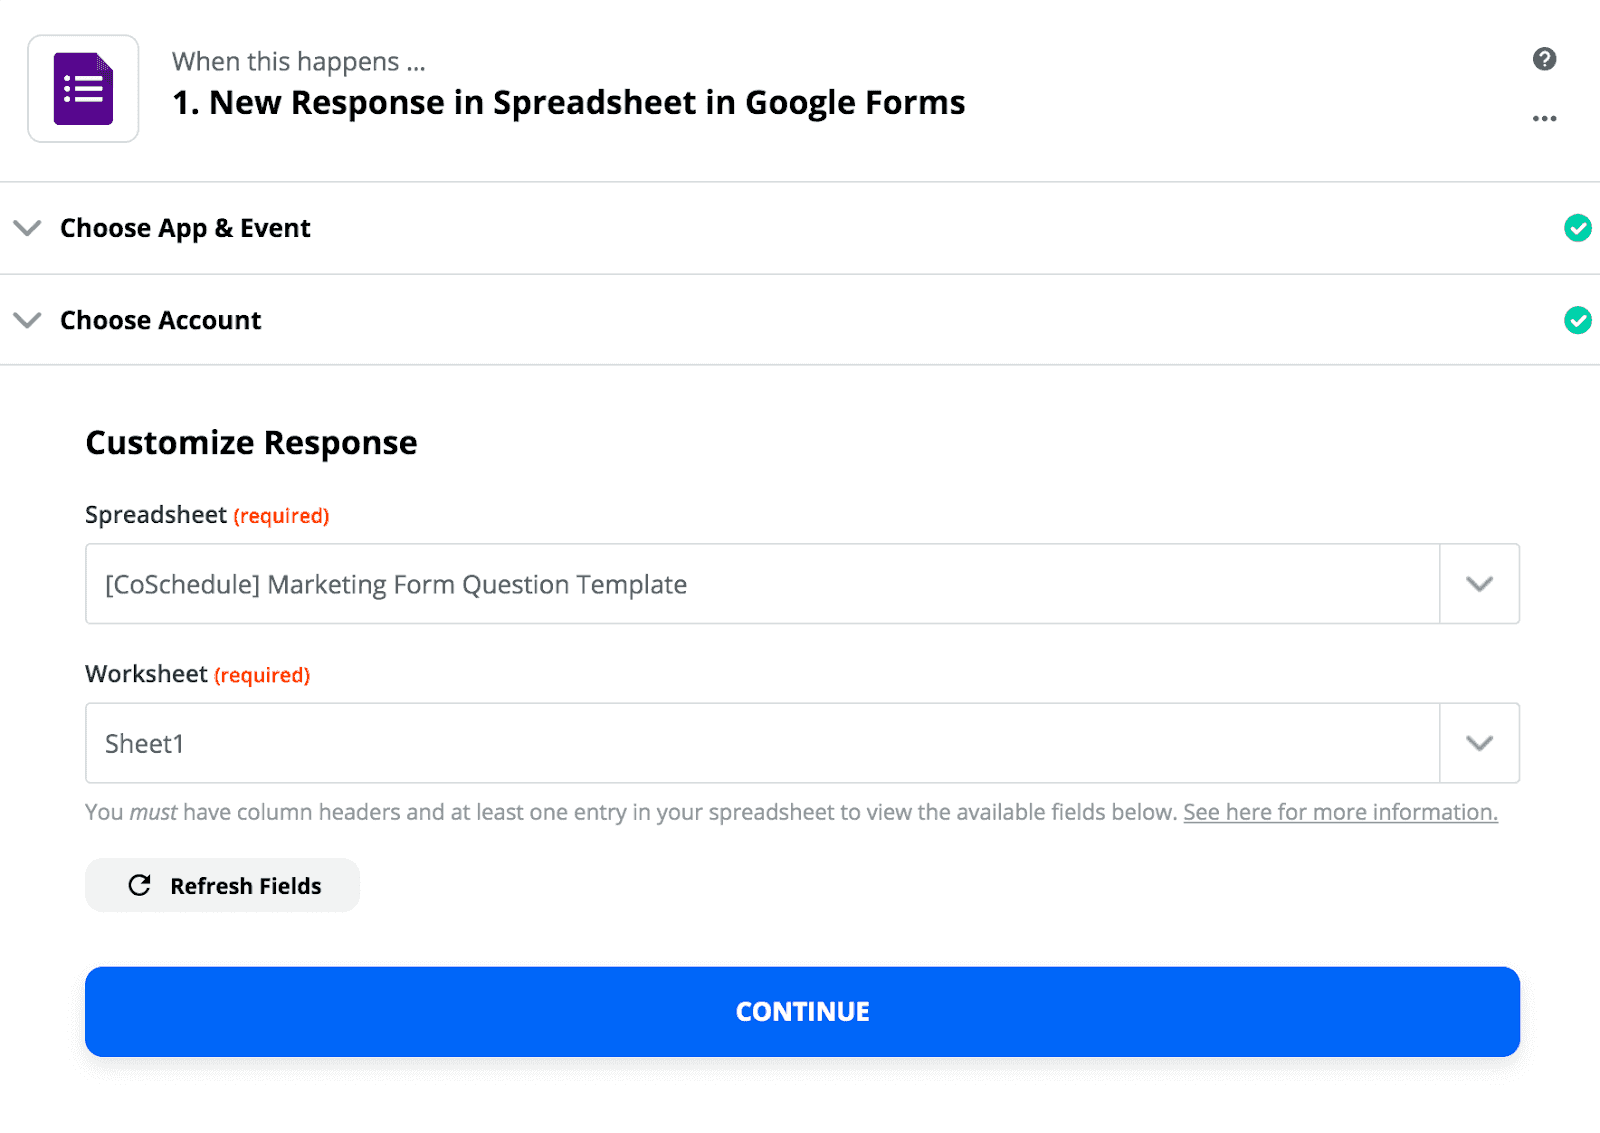This screenshot has height=1133, width=1600.
Task: Click the Worksheet field showing Sheet1
Action: (x=762, y=743)
